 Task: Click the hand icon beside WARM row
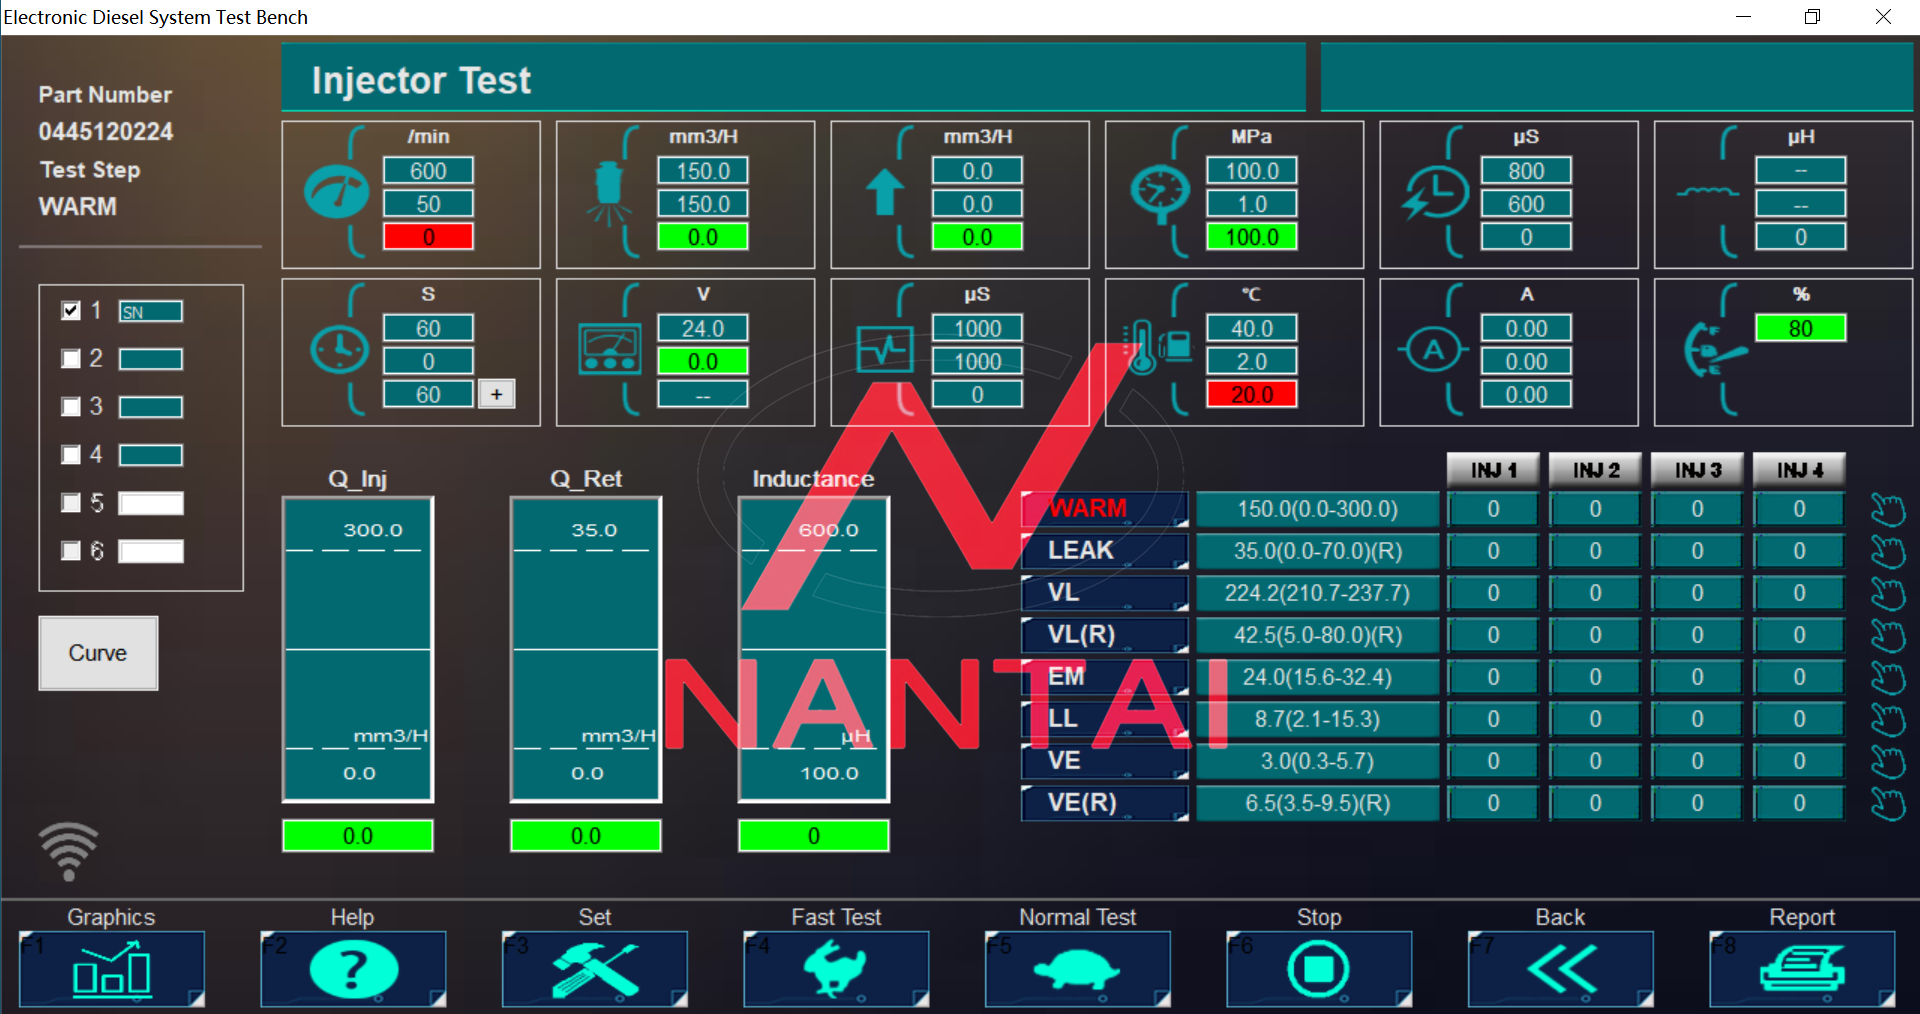[1888, 509]
